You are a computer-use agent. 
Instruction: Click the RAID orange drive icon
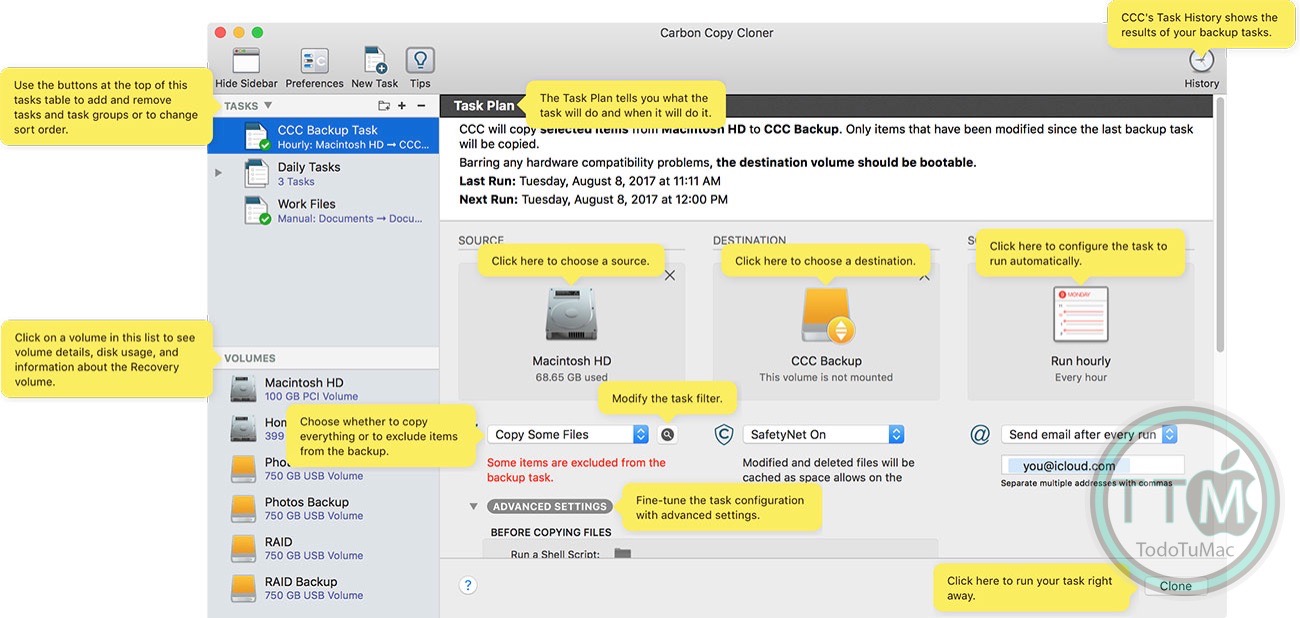click(243, 548)
